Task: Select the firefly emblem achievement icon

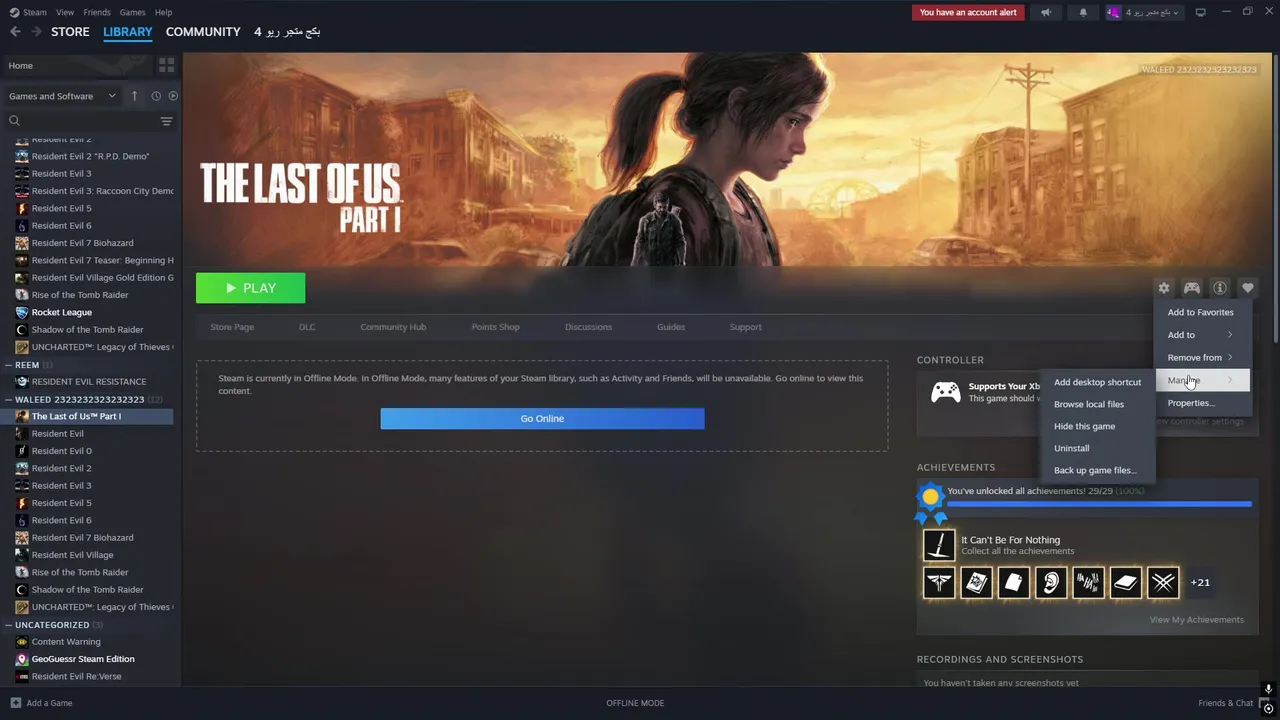Action: coord(939,582)
